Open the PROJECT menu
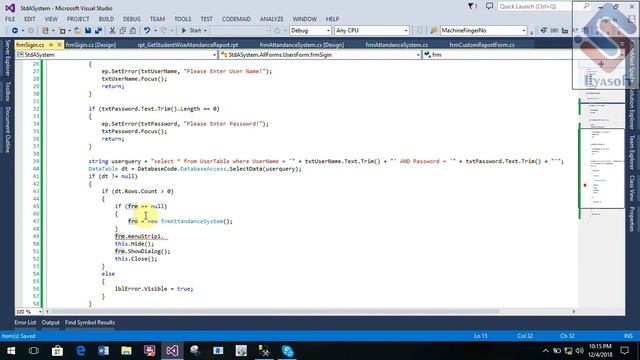 (78, 19)
